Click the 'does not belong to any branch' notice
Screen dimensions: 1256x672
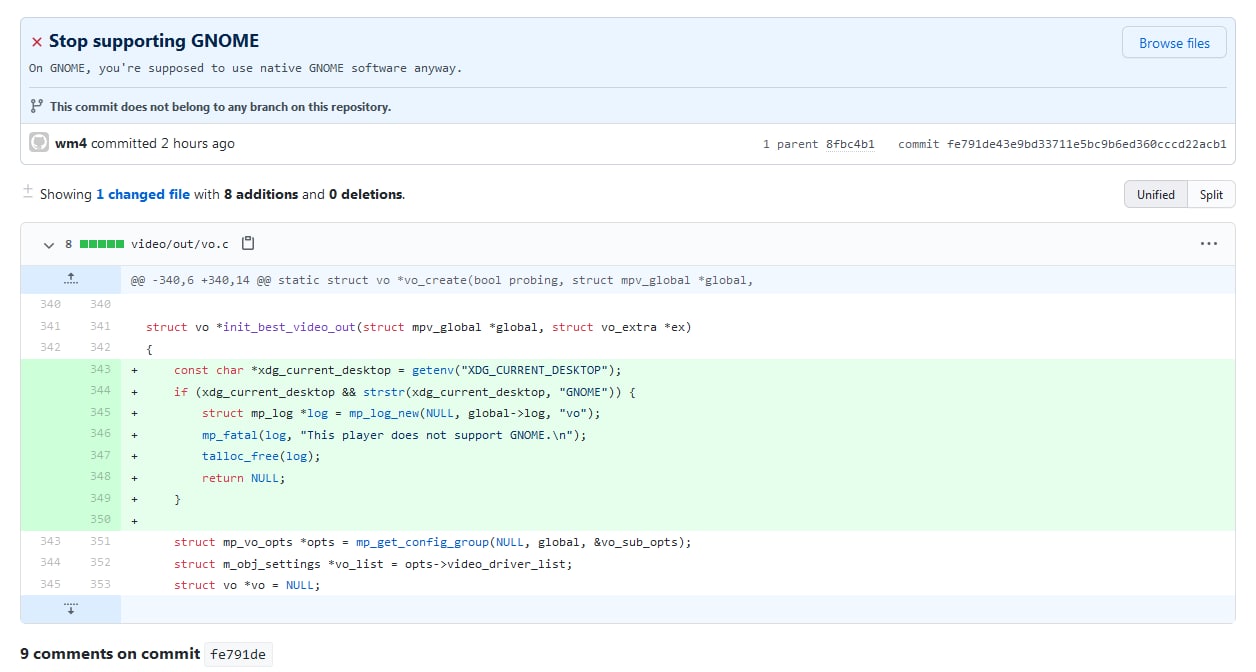pos(220,106)
